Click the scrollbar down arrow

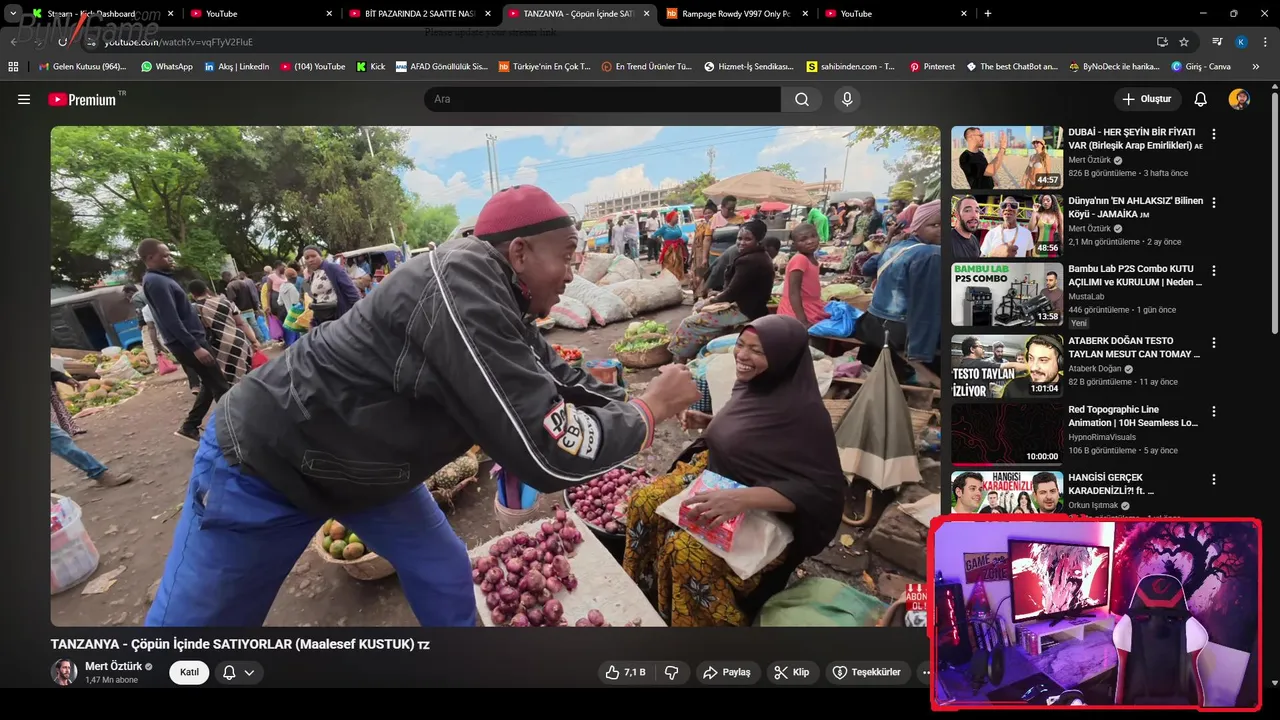point(1274,682)
